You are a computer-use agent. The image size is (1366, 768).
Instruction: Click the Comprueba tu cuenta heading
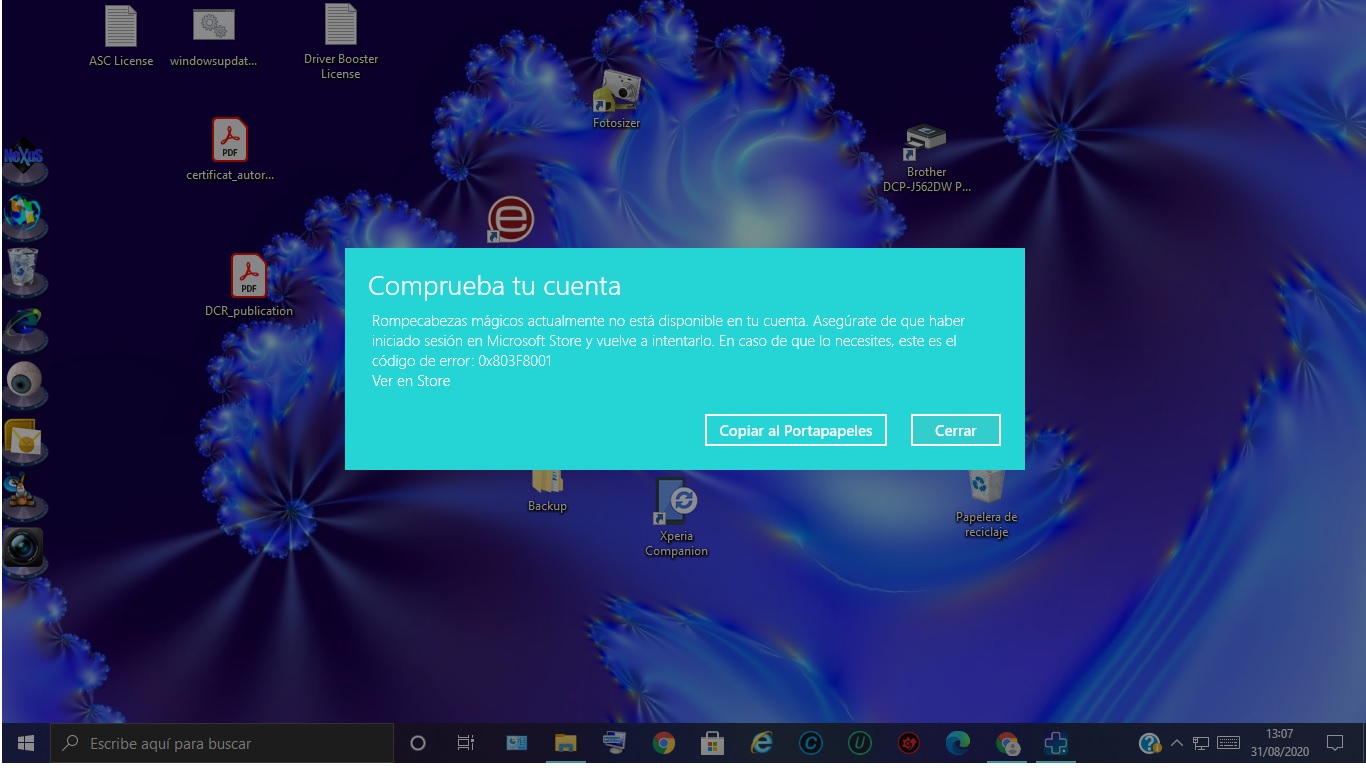(x=494, y=286)
